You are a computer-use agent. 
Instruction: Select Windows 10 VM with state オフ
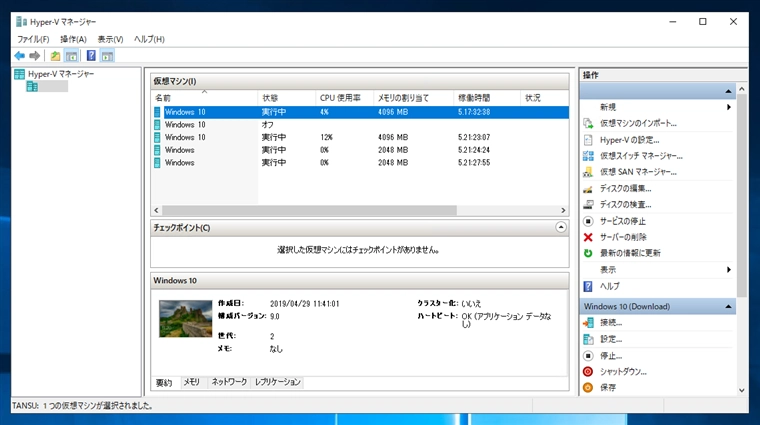[x=361, y=125]
